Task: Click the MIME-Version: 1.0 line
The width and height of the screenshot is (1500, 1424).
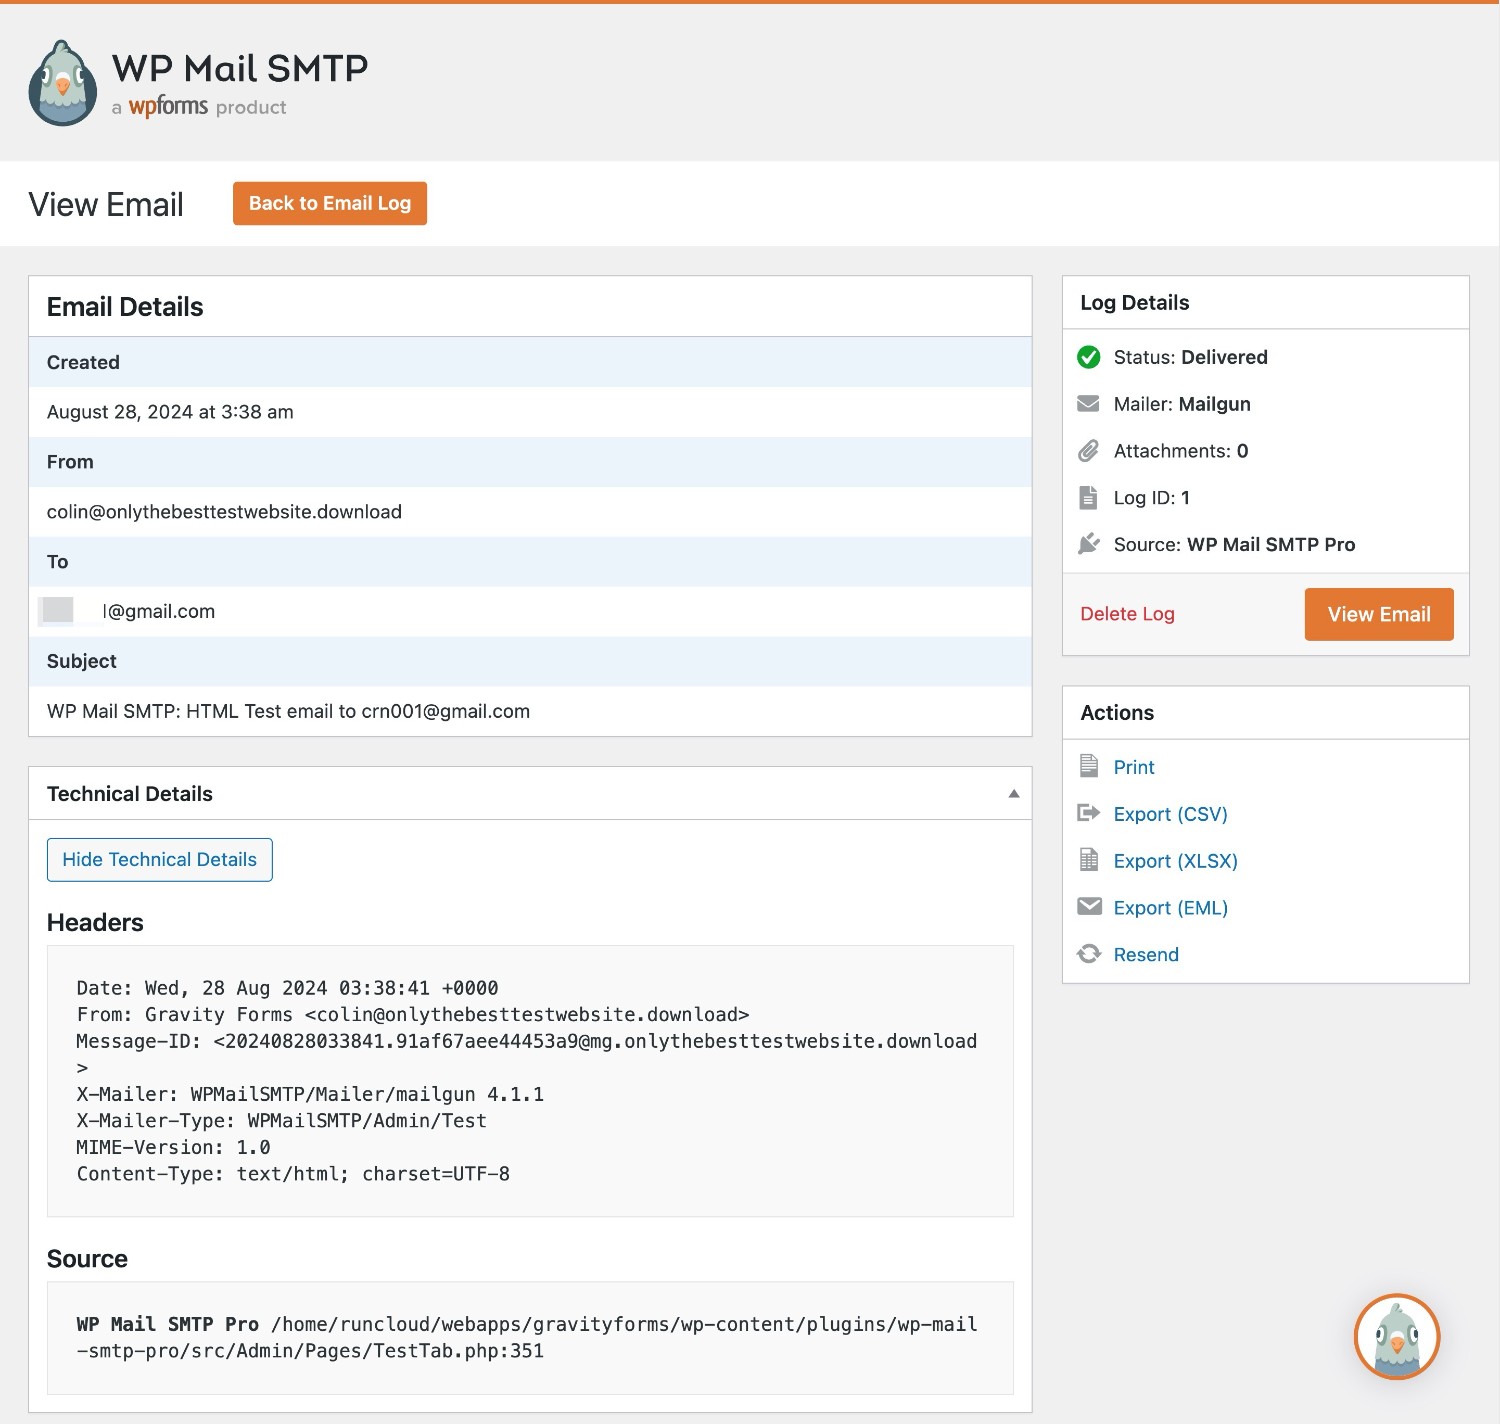Action: coord(173,1147)
